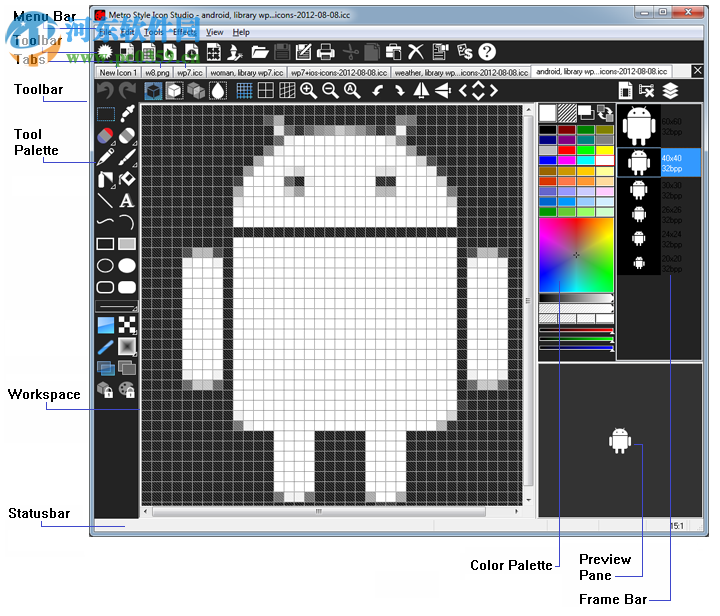Pick a hue in the color wheel
Image resolution: width=720 pixels, height=616 pixels.
(x=576, y=255)
